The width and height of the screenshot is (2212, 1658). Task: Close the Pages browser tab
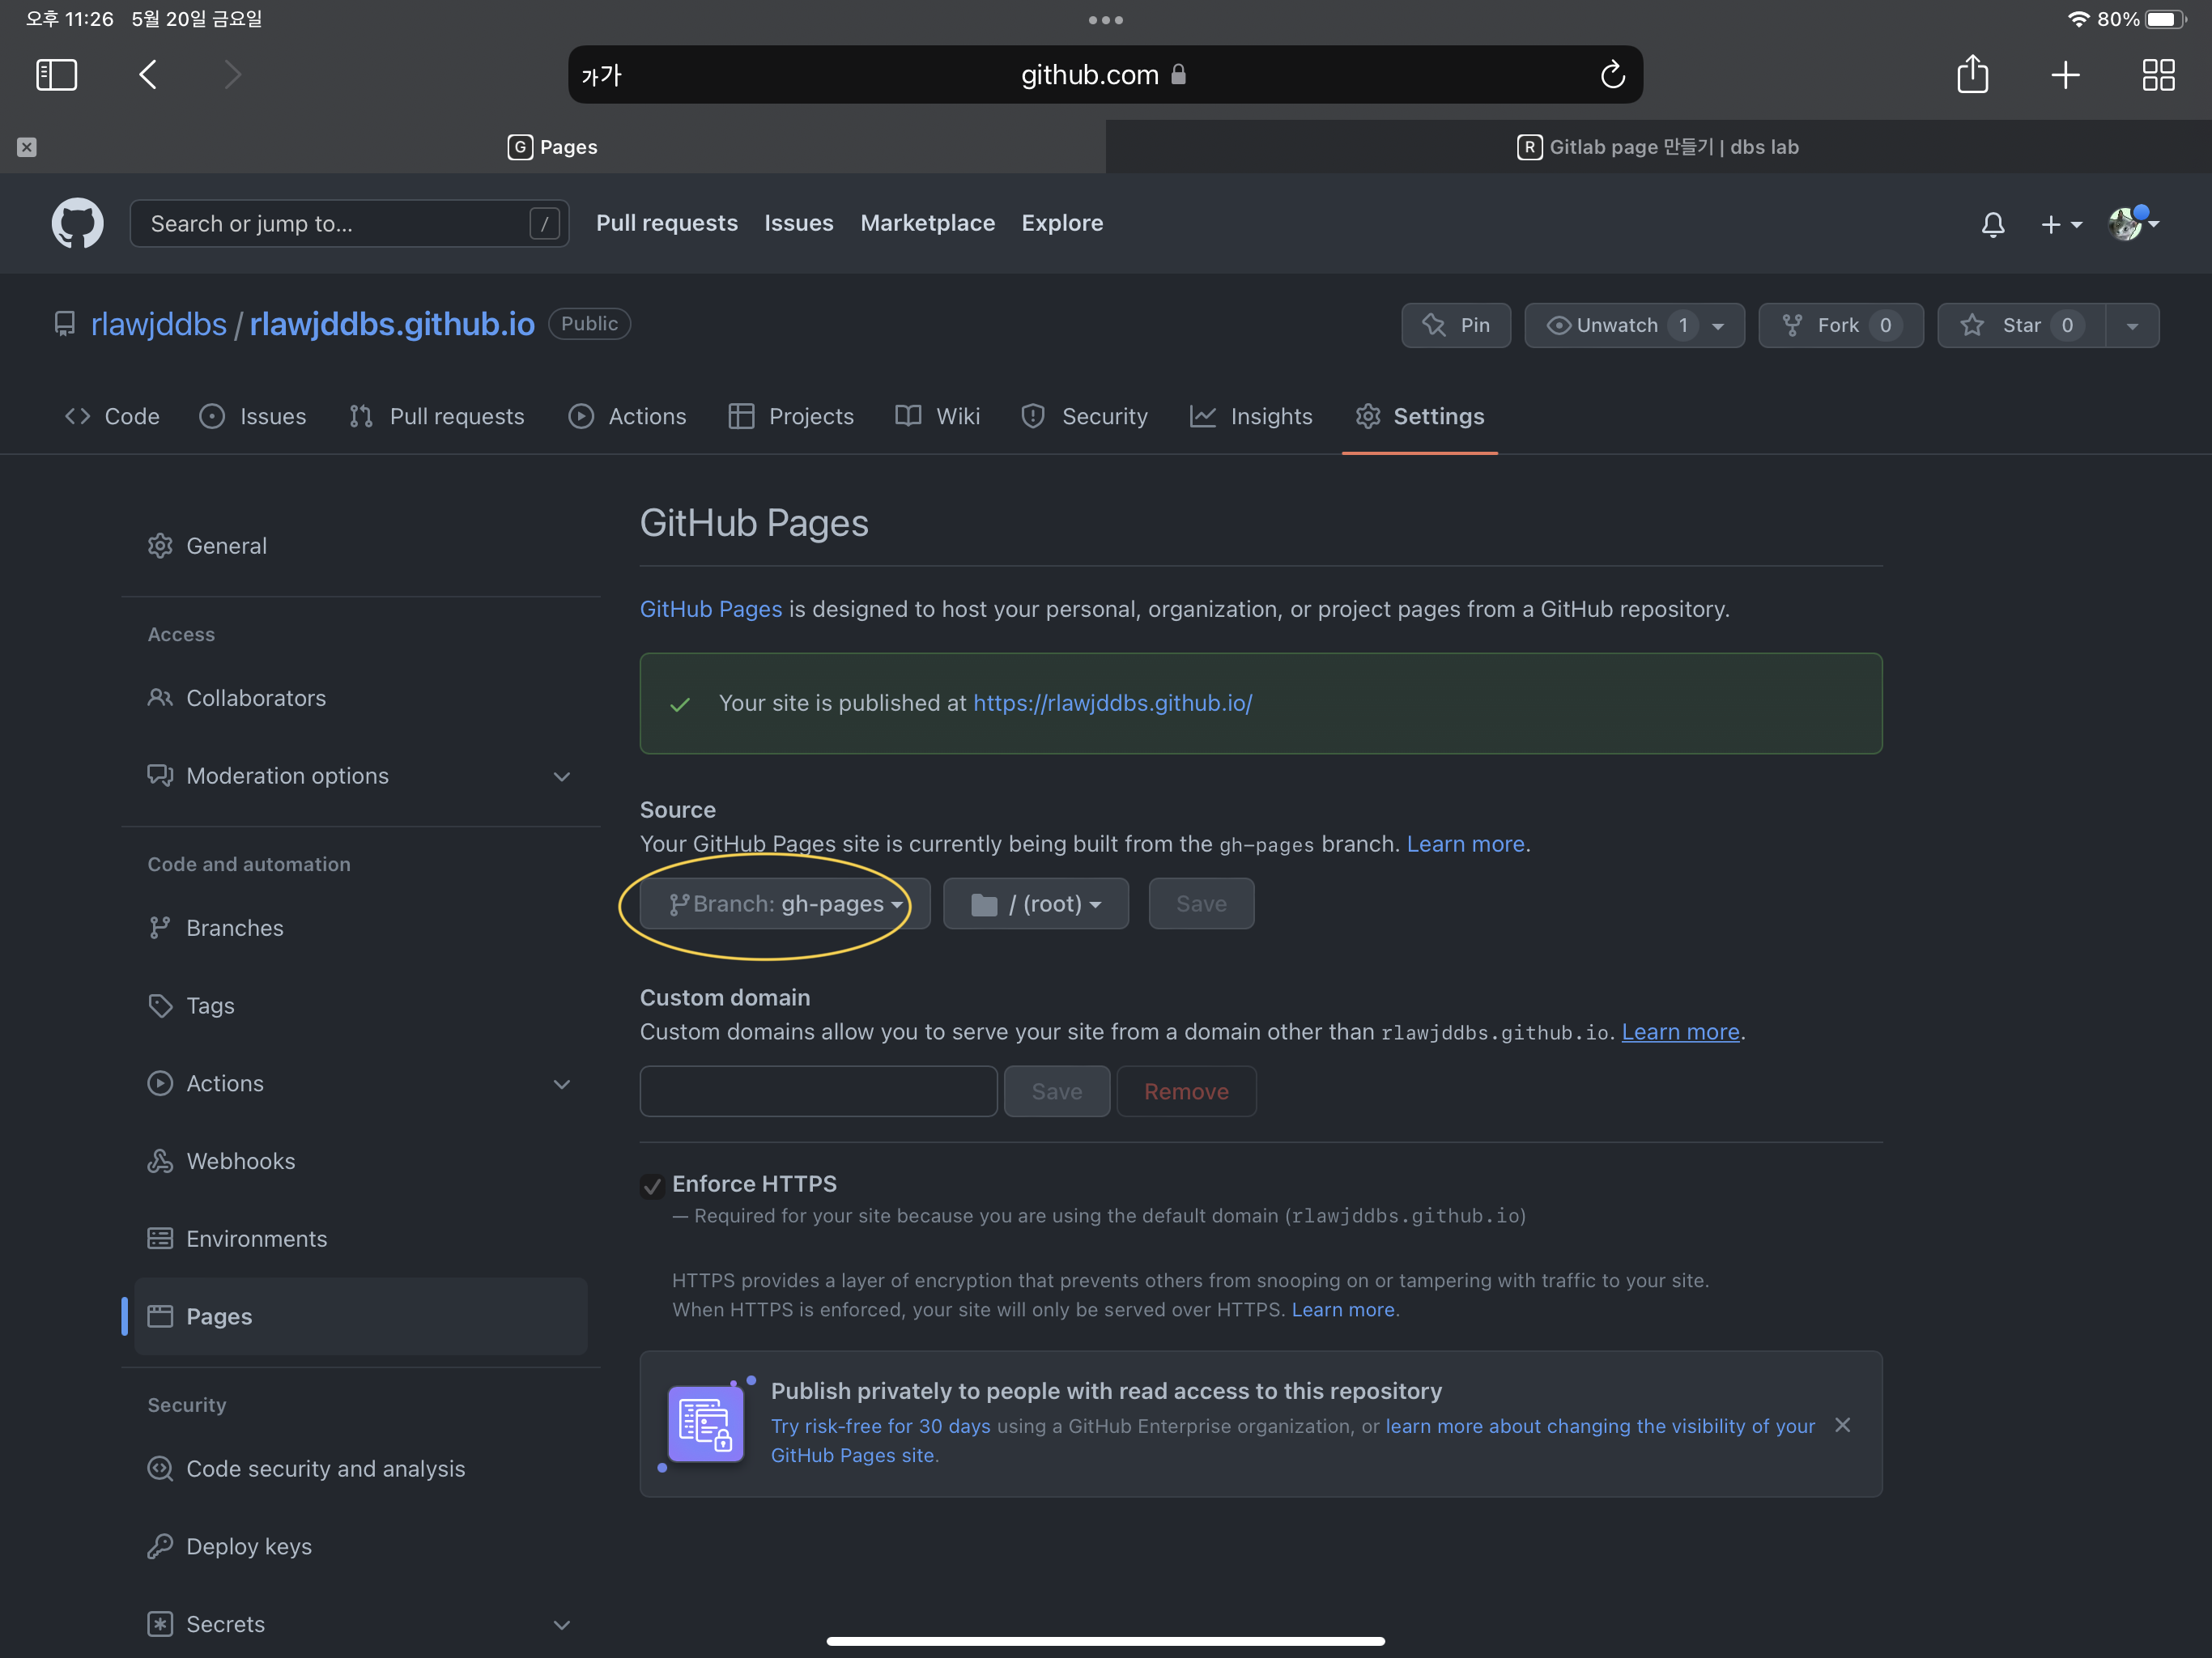[27, 147]
